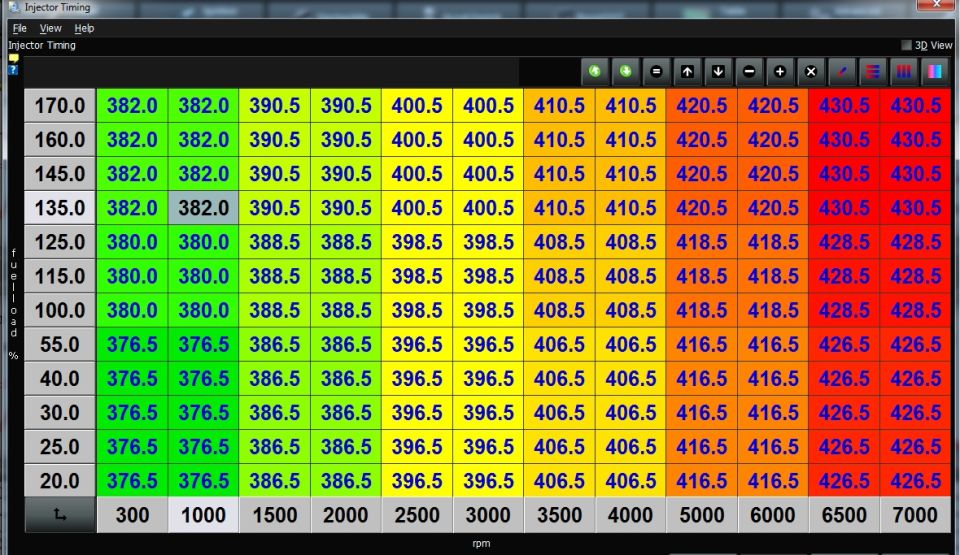Click the up-arrow increase cells button
Image resolution: width=960 pixels, height=555 pixels.
pyautogui.click(x=687, y=72)
